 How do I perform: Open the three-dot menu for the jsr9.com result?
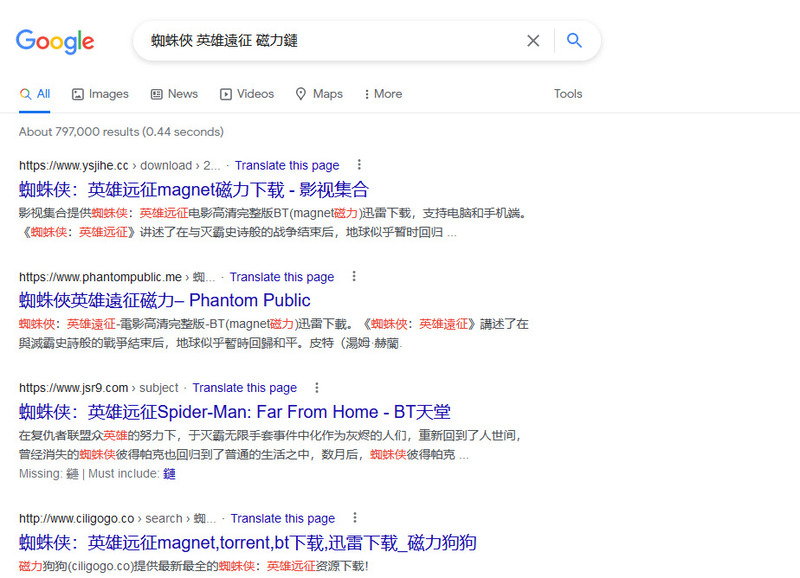click(317, 387)
